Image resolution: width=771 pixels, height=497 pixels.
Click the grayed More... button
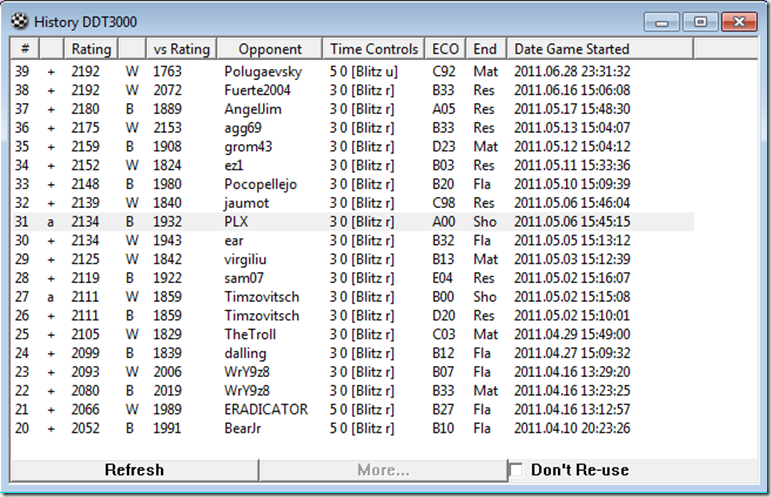coord(383,470)
